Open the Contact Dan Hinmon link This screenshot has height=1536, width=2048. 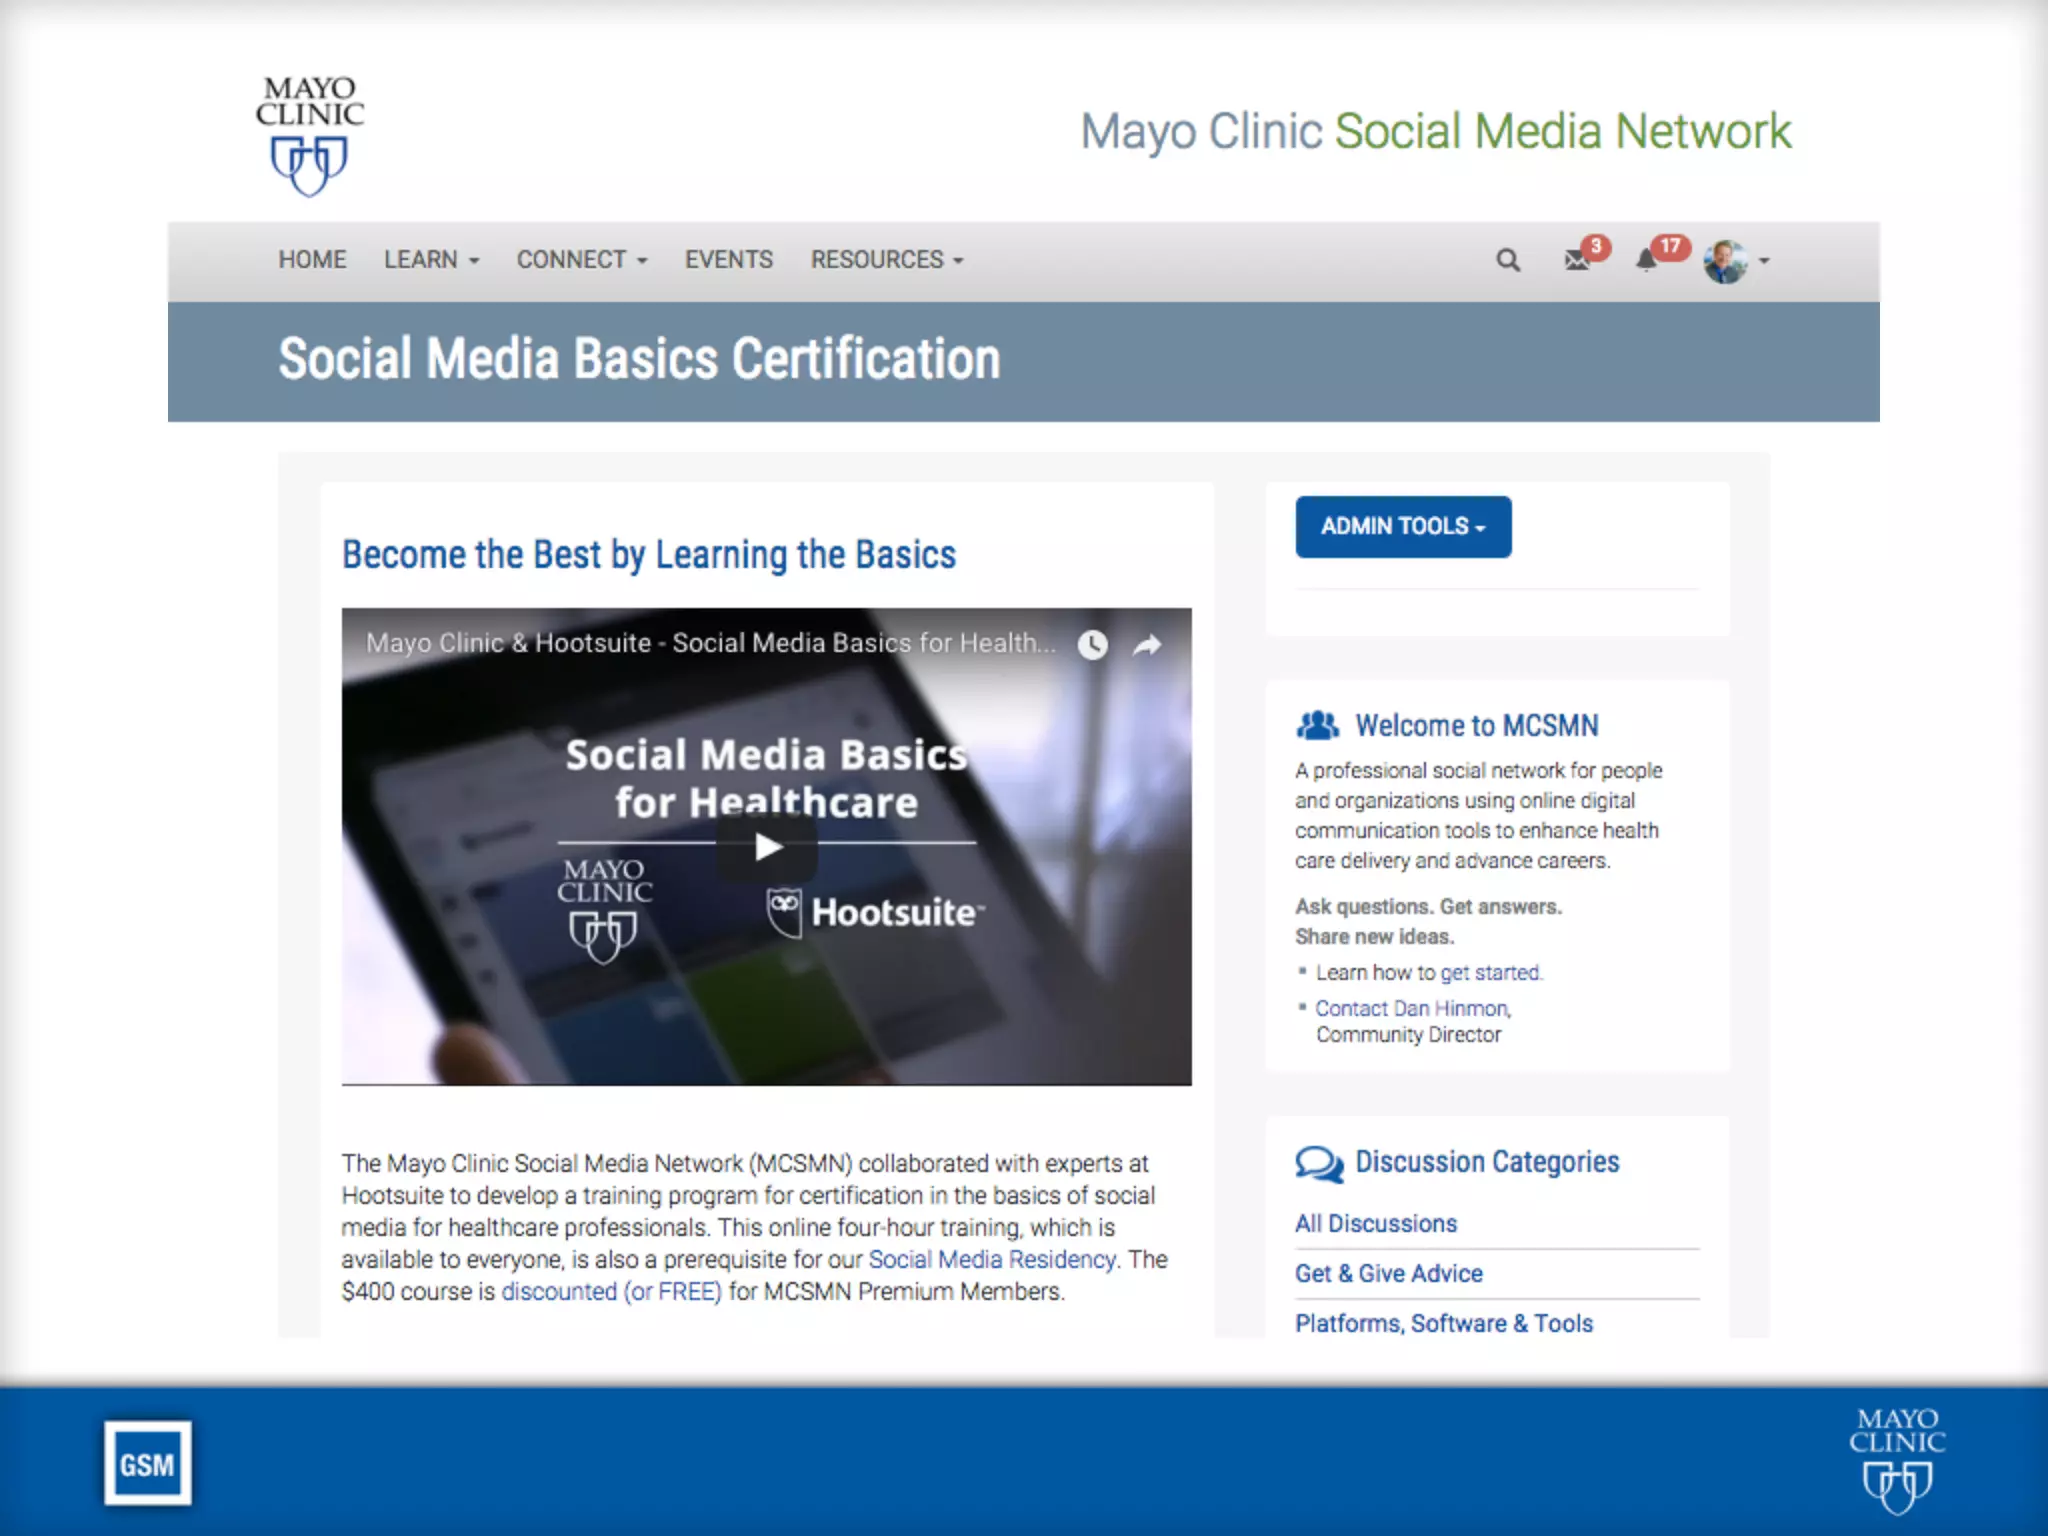point(1411,1008)
